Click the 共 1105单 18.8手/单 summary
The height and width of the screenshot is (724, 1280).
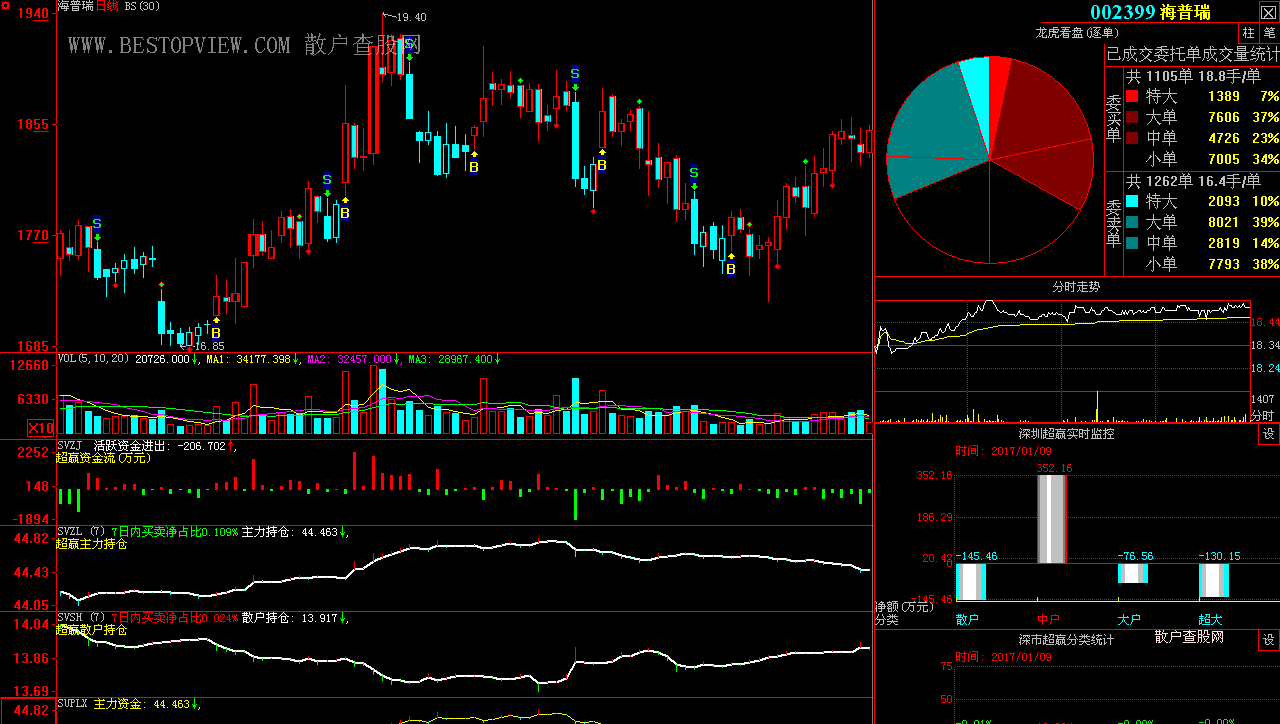coord(1194,76)
